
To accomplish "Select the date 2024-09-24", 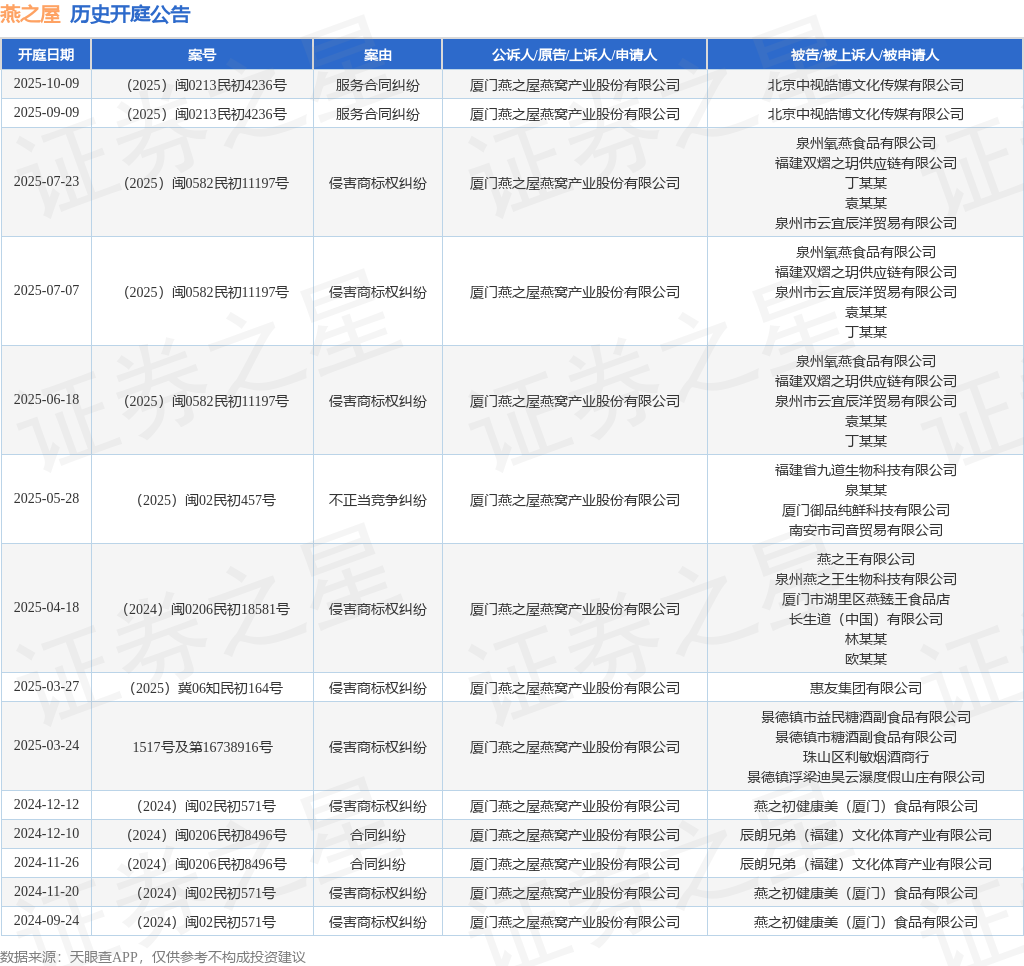I will pyautogui.click(x=46, y=920).
